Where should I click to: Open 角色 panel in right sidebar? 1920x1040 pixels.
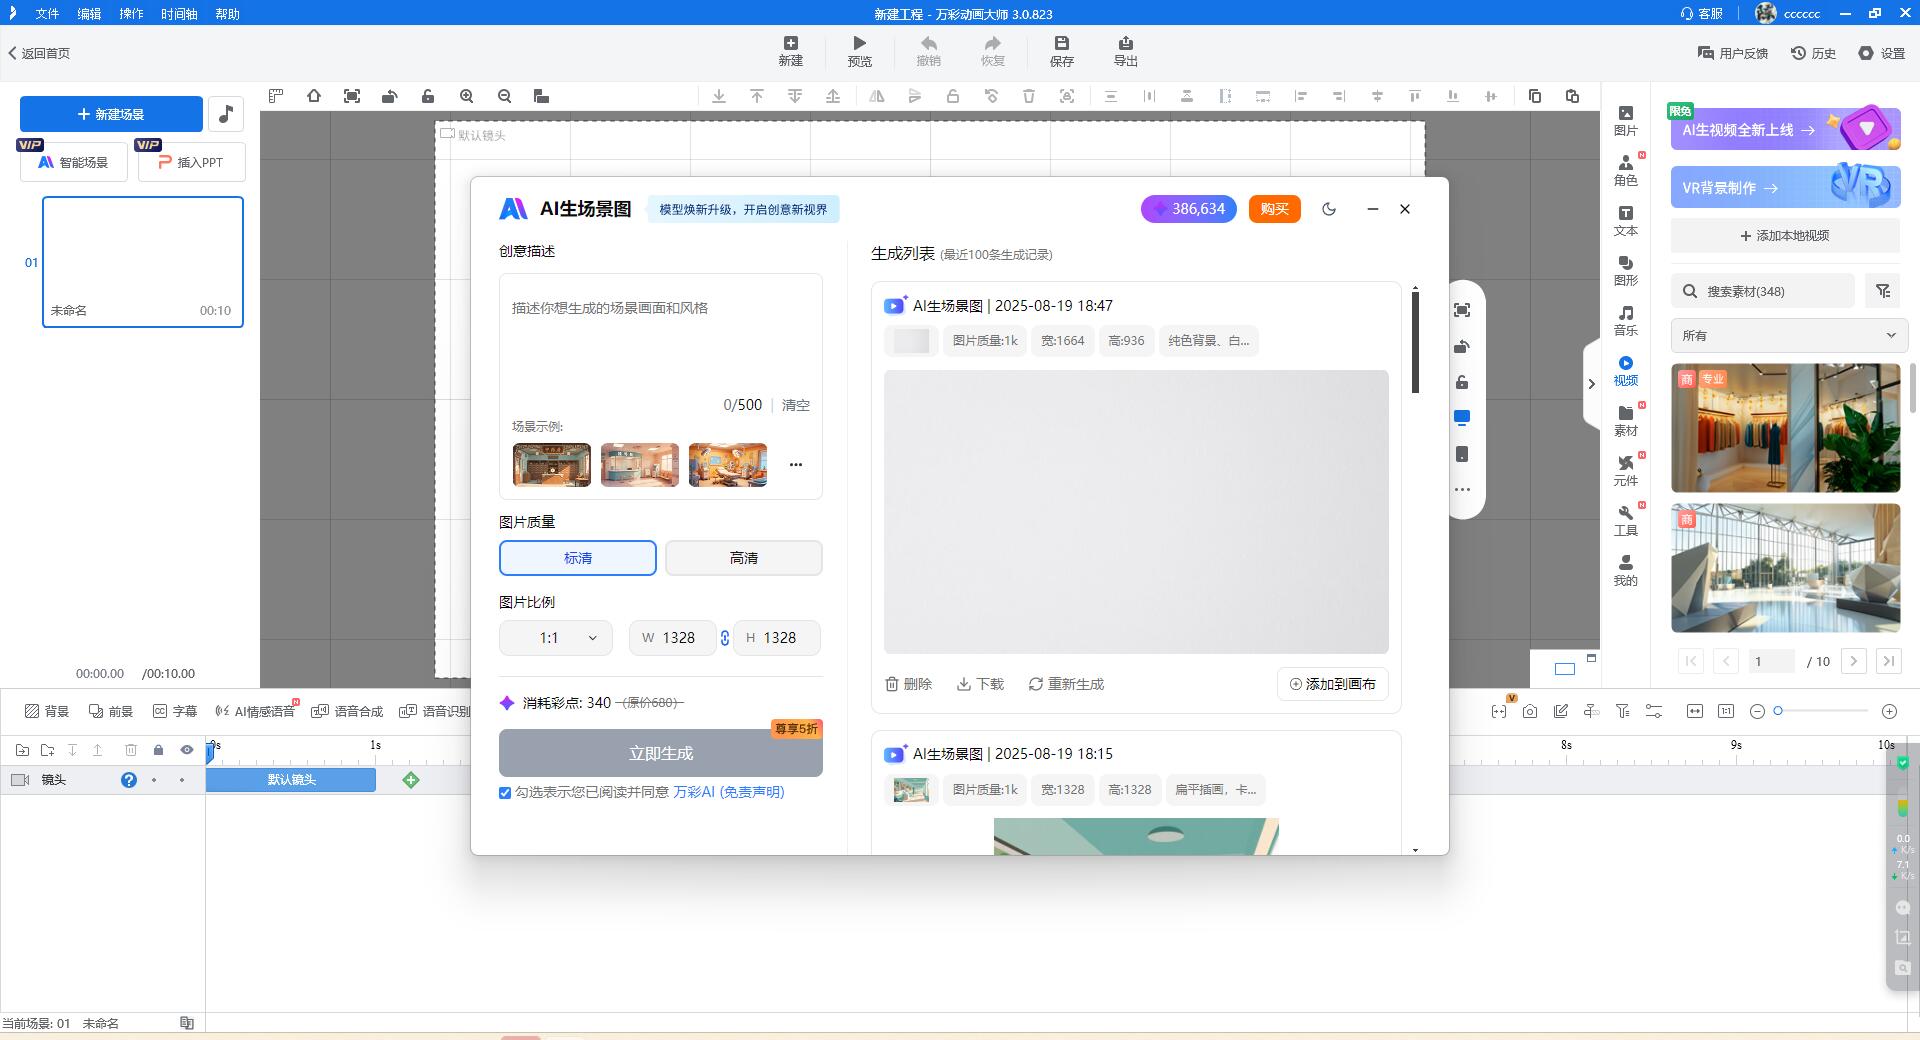tap(1625, 171)
